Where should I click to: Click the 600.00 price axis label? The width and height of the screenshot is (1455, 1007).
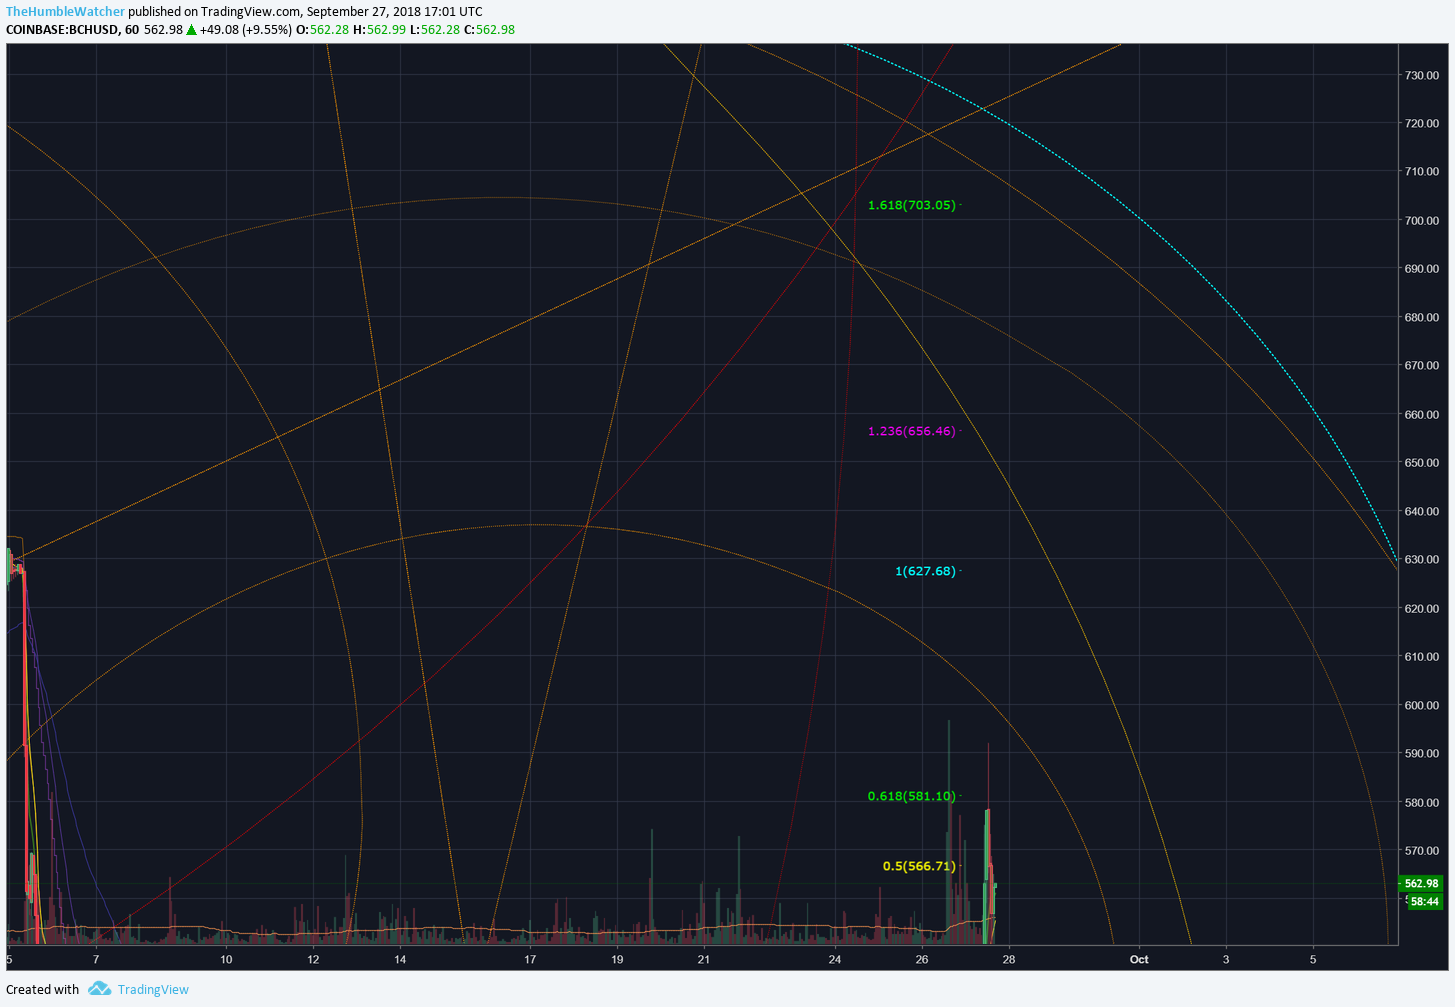[x=1422, y=705]
